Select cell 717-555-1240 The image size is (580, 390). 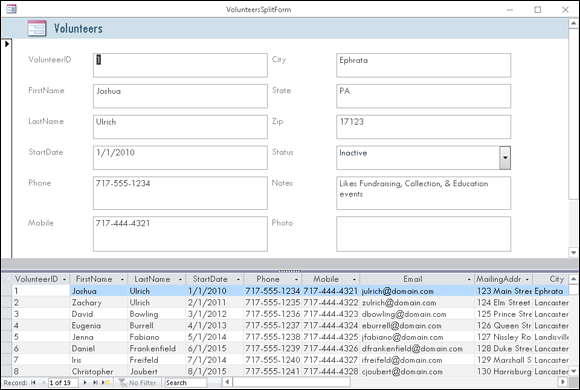(x=273, y=360)
